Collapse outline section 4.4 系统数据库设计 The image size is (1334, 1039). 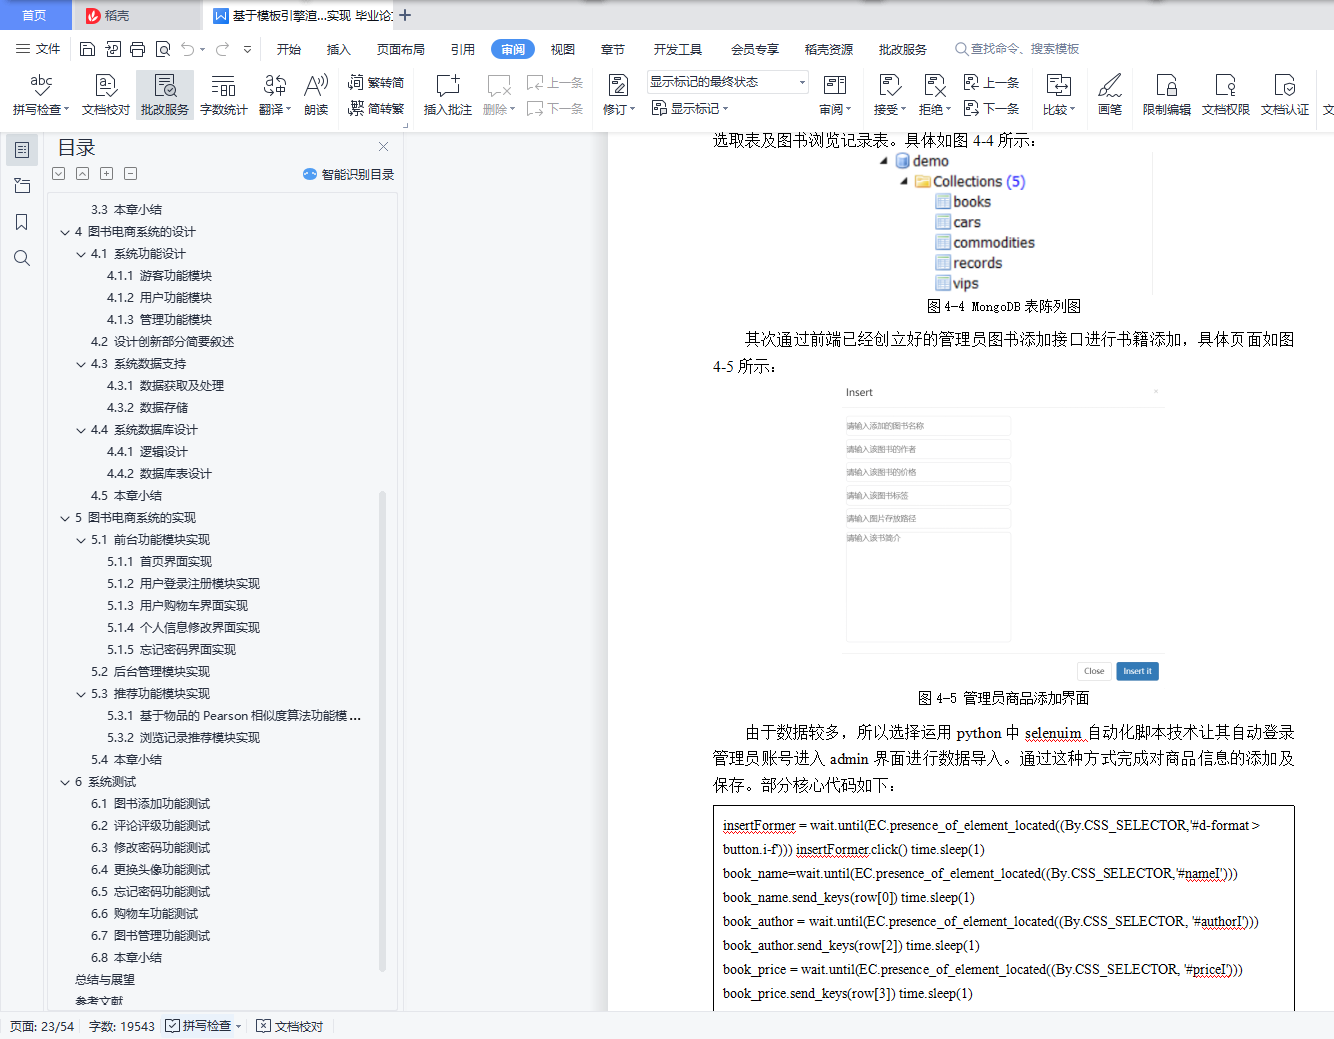click(81, 430)
